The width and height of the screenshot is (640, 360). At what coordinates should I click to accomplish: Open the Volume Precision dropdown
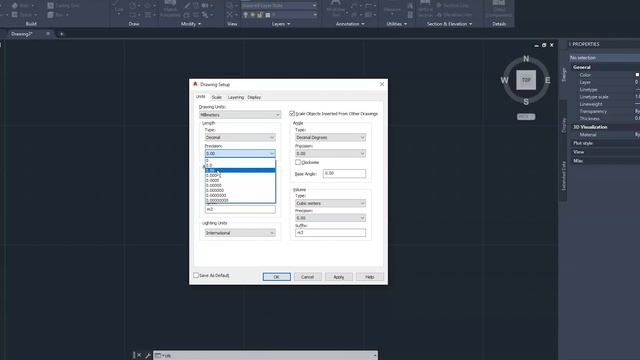coord(330,218)
